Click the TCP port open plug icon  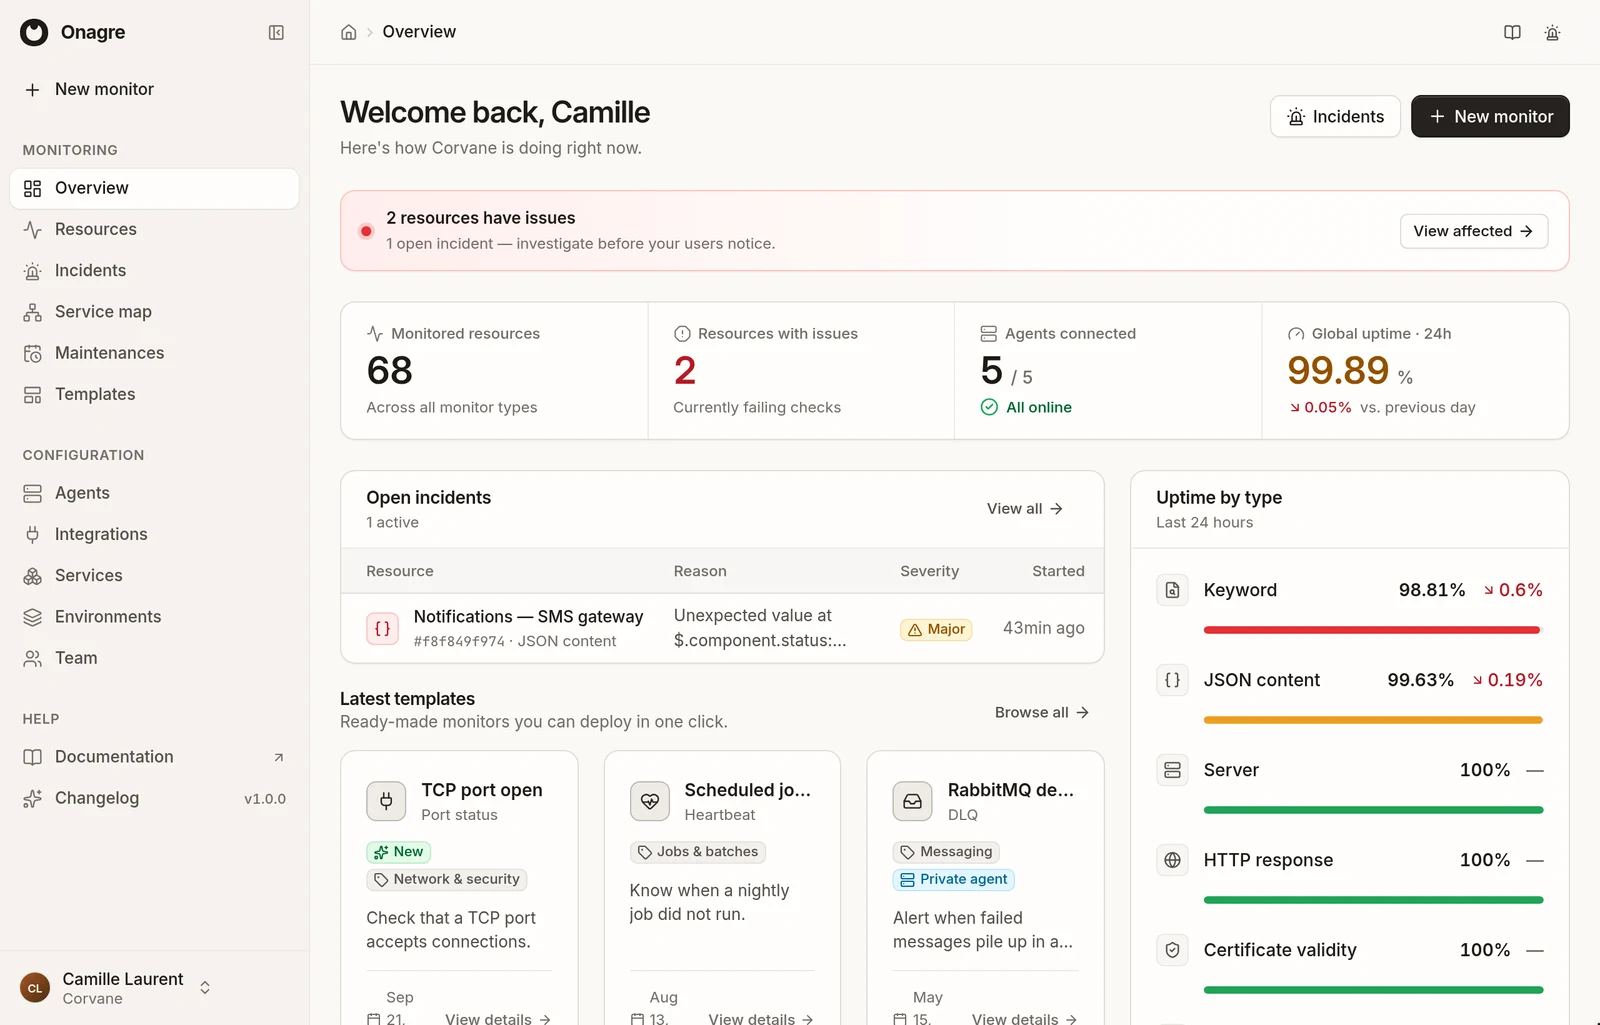coord(386,801)
